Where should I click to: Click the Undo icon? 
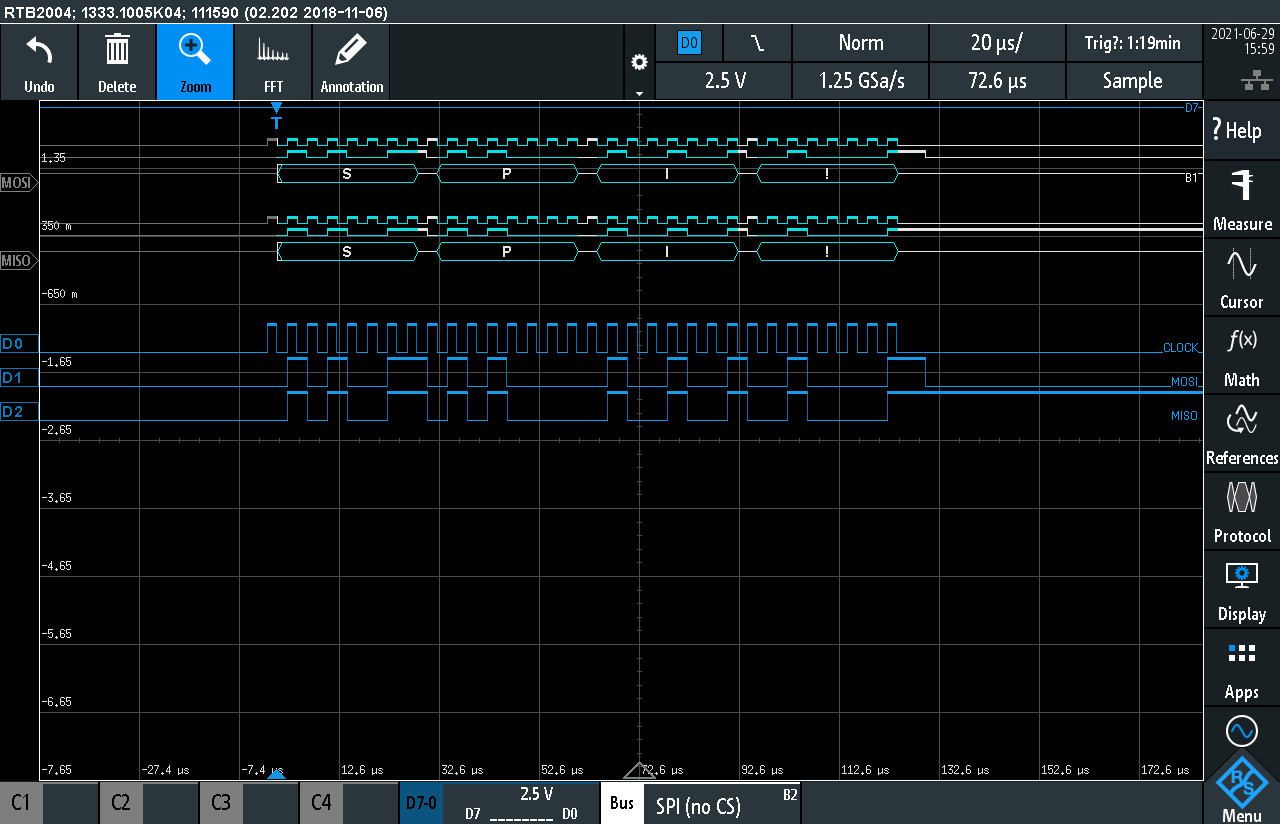[39, 62]
